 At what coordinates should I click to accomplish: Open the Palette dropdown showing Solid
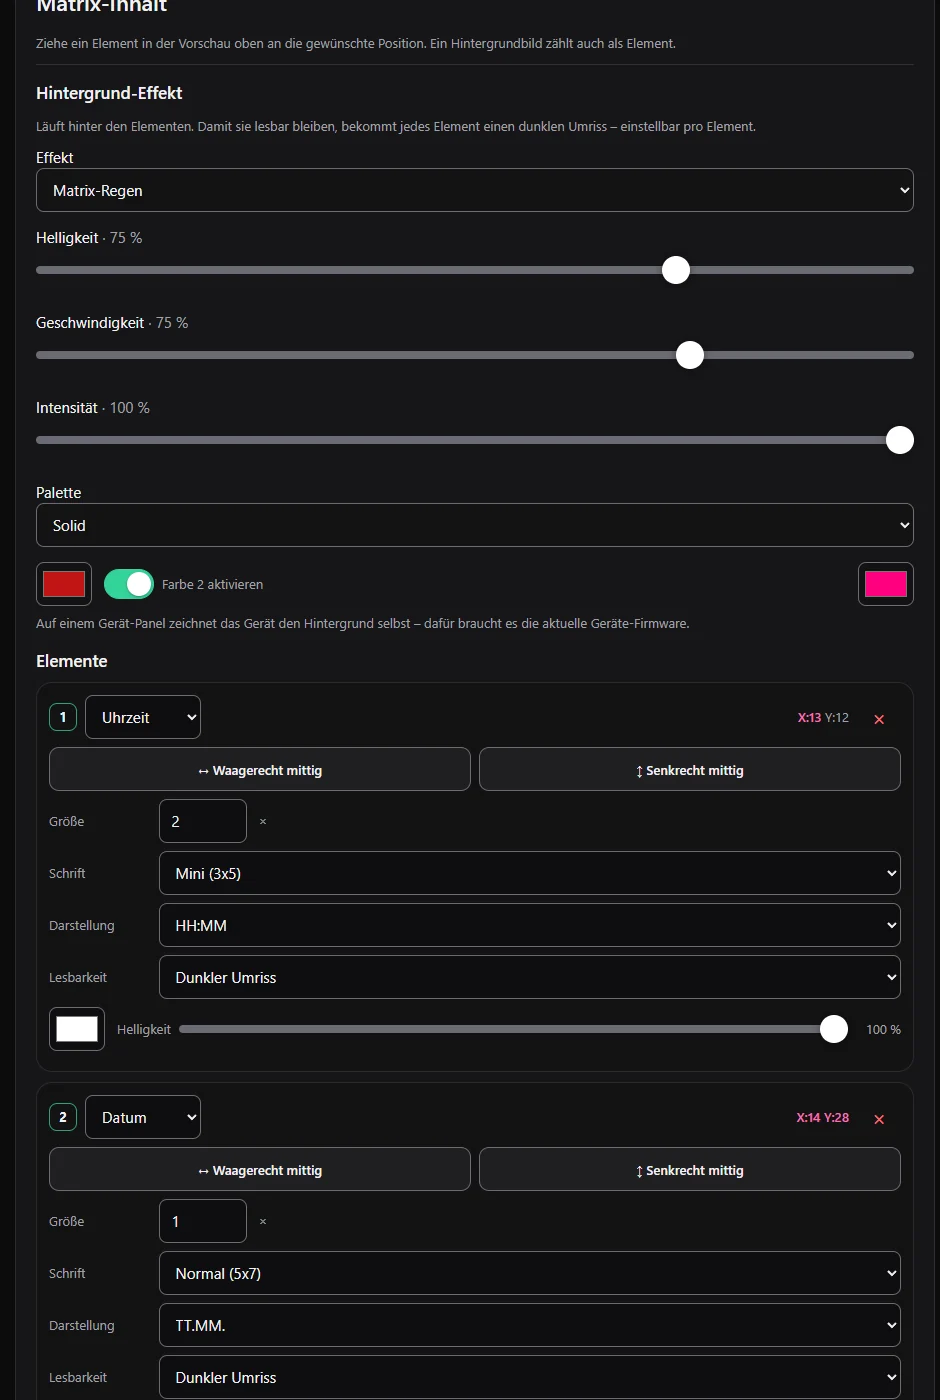[475, 525]
